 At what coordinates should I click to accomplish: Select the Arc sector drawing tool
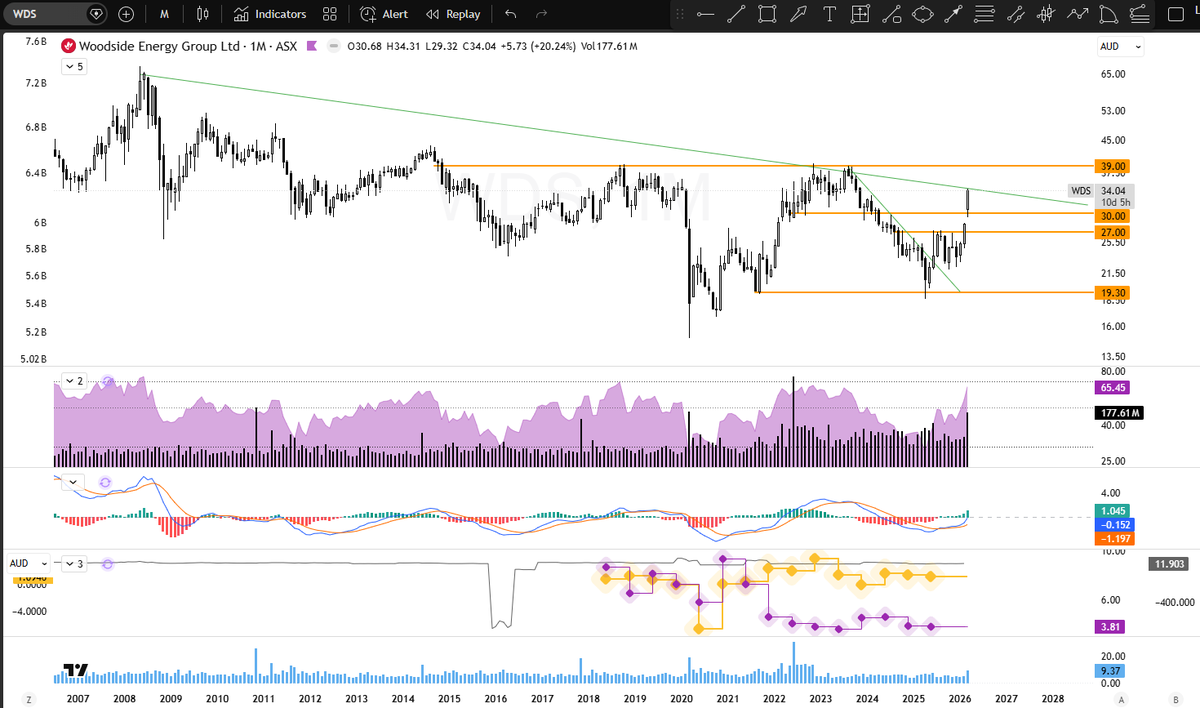(x=1107, y=14)
